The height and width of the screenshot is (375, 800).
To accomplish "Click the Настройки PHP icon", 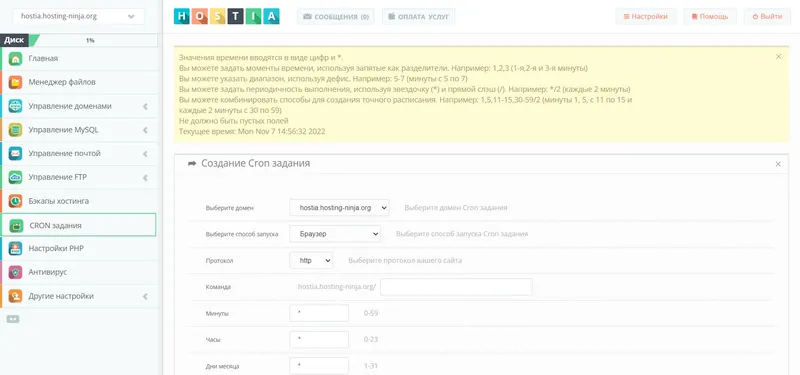I will (15, 248).
